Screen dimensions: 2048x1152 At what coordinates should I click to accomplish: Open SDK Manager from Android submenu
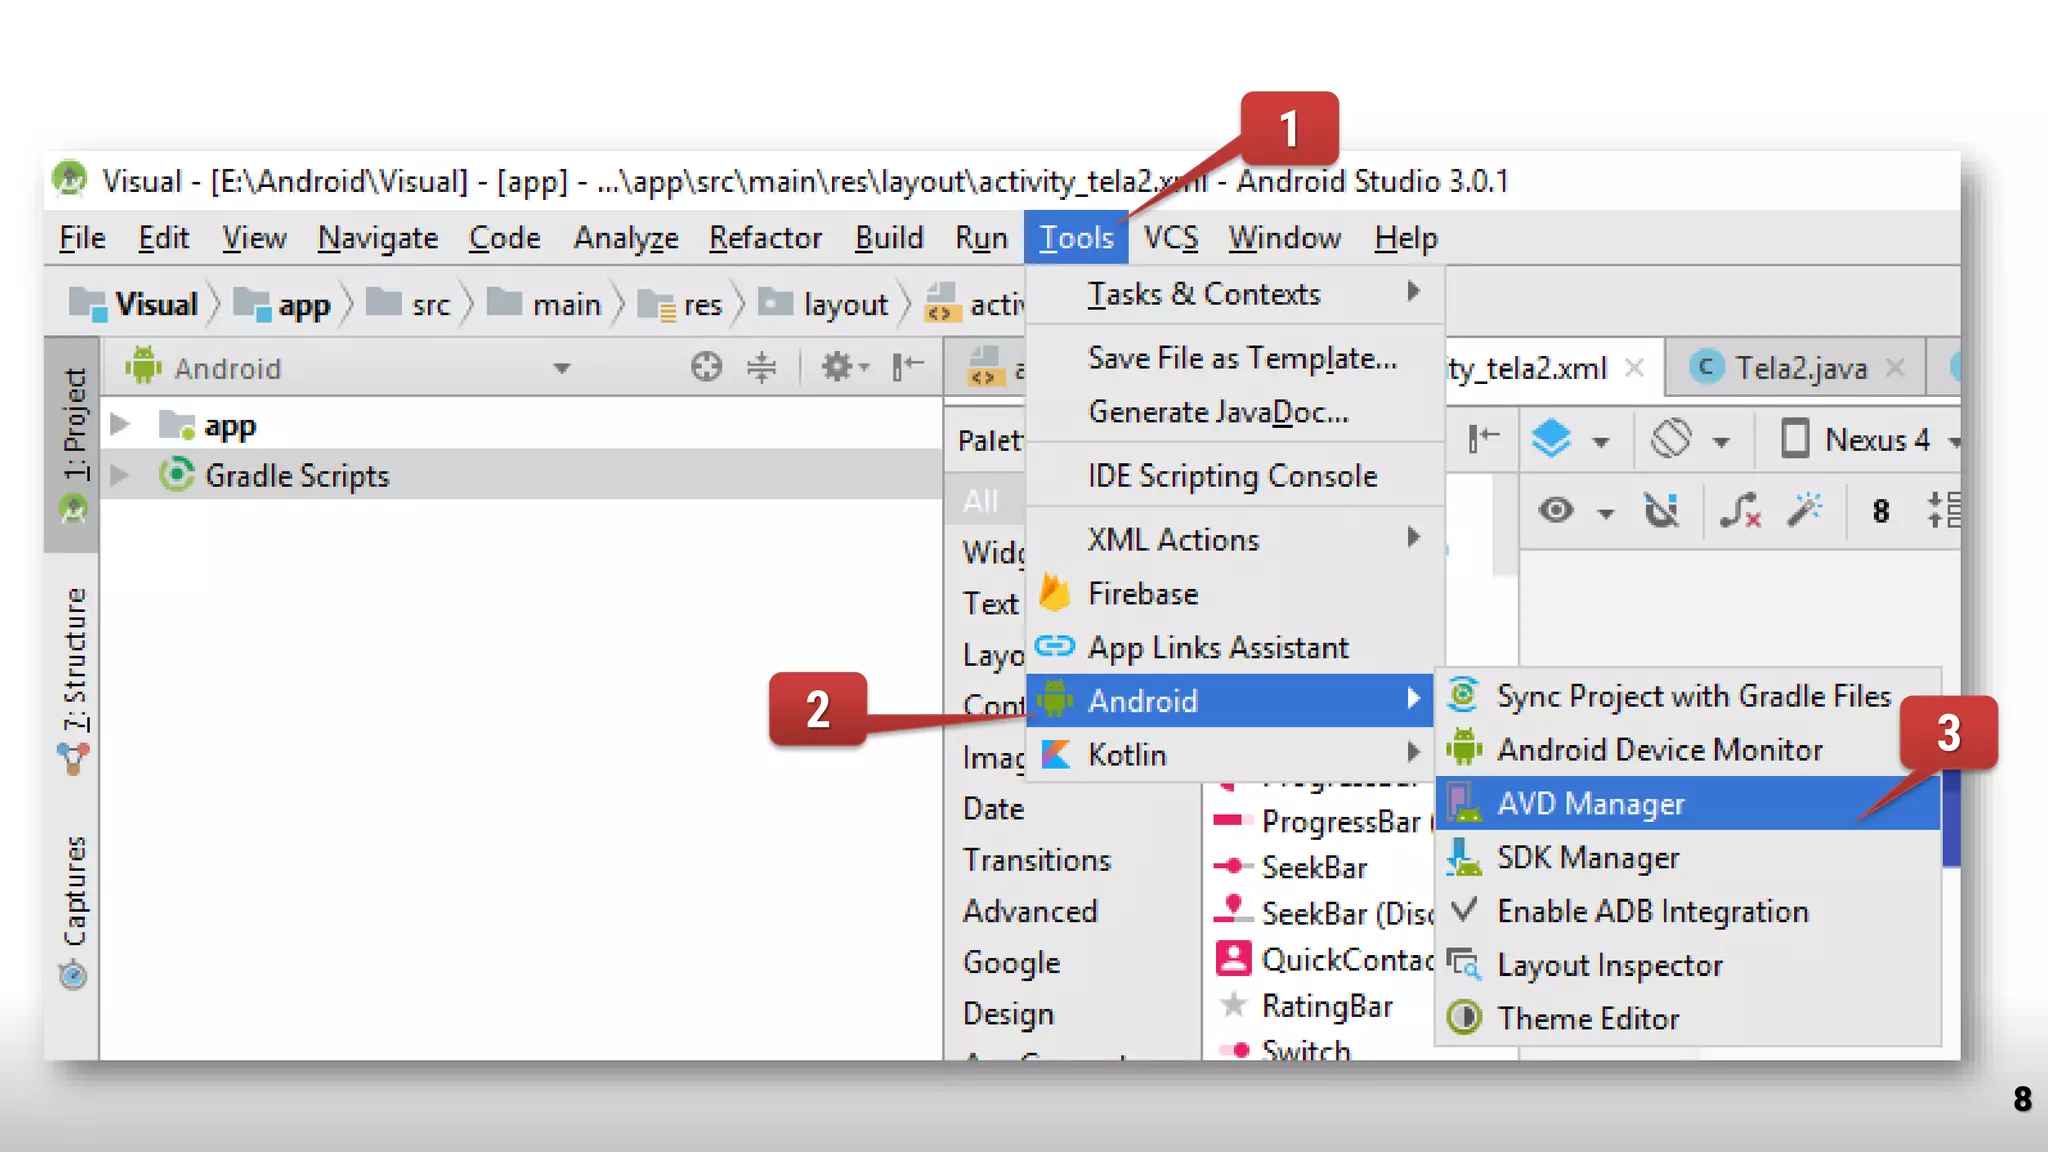[x=1587, y=858]
